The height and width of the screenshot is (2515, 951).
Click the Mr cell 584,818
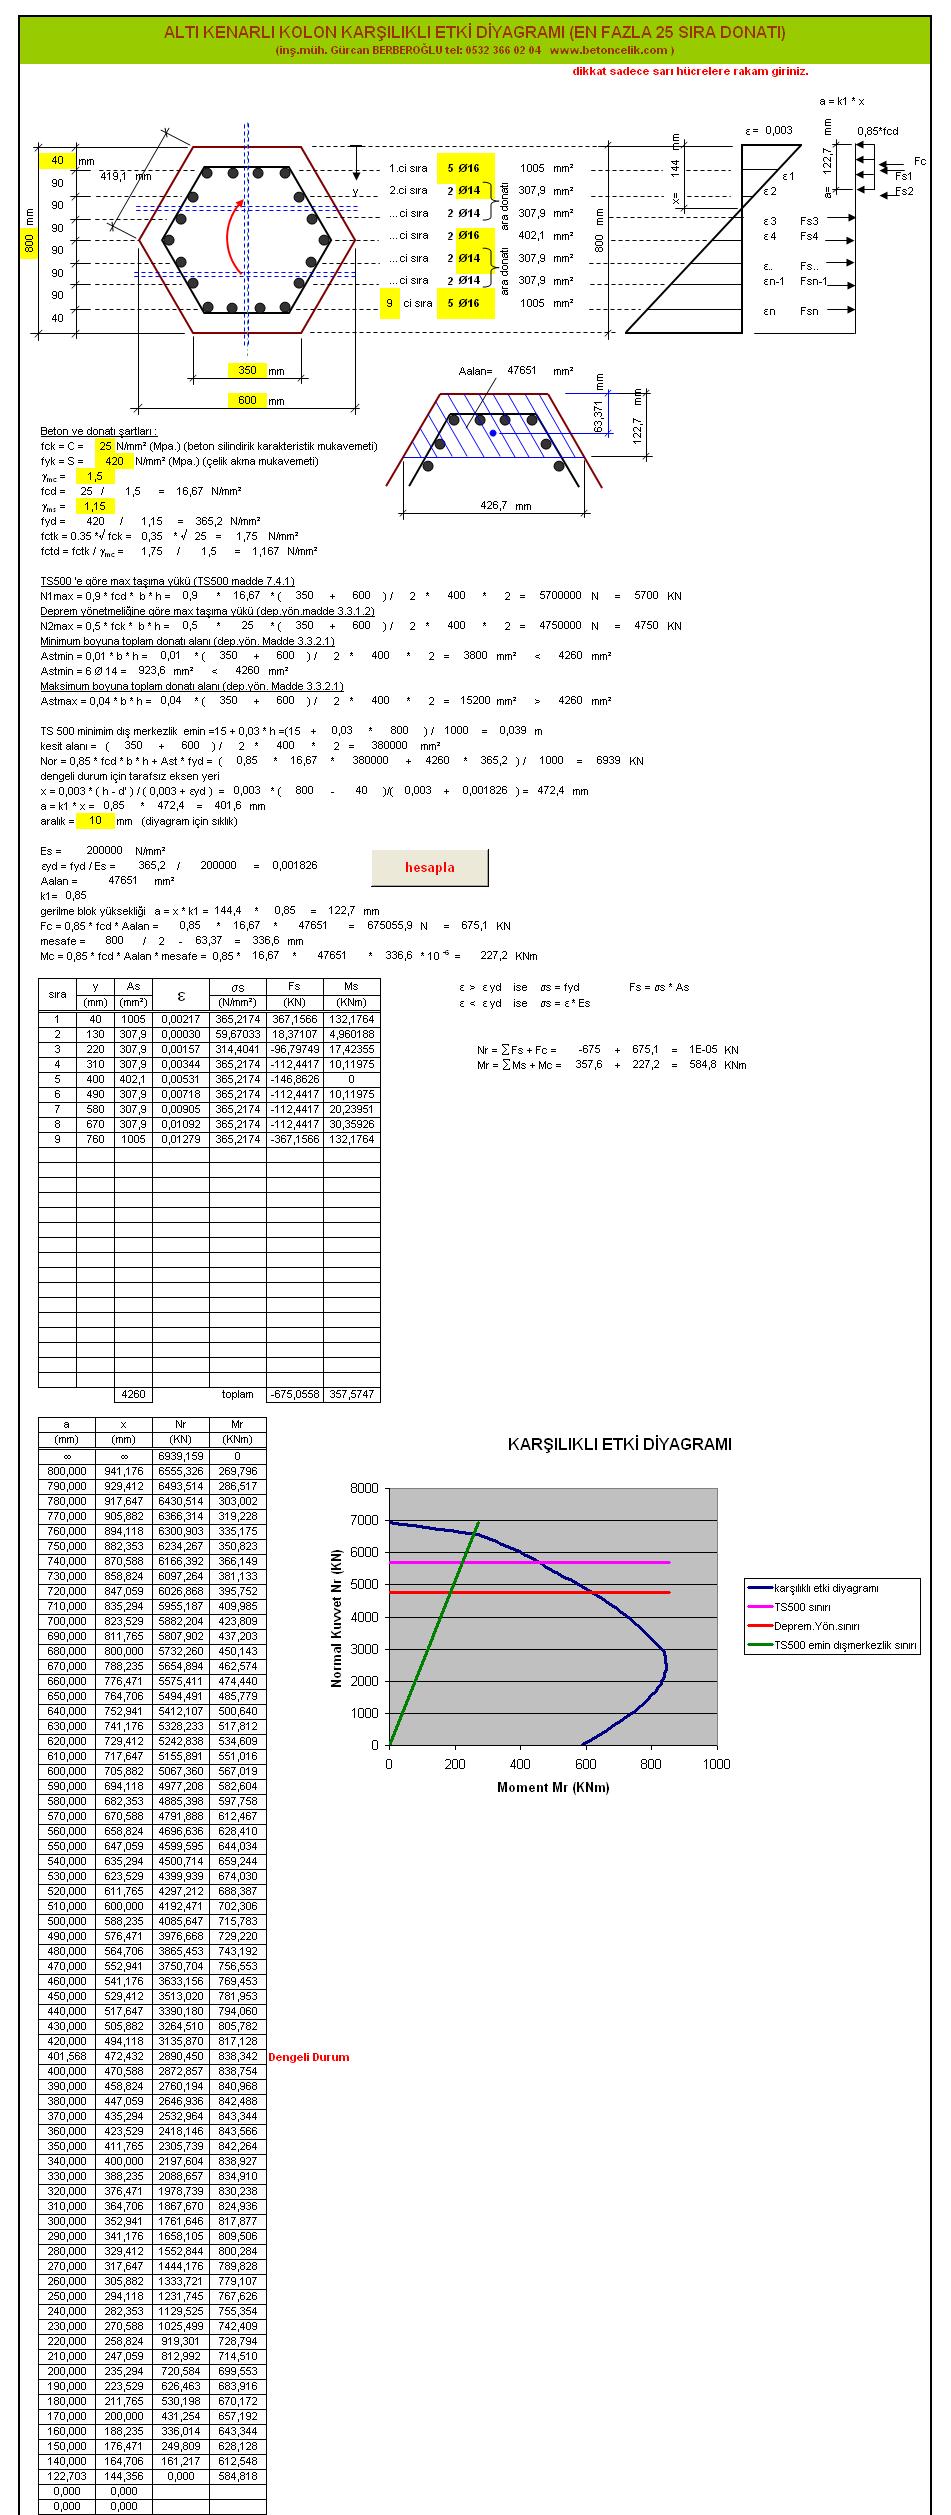(237, 2476)
